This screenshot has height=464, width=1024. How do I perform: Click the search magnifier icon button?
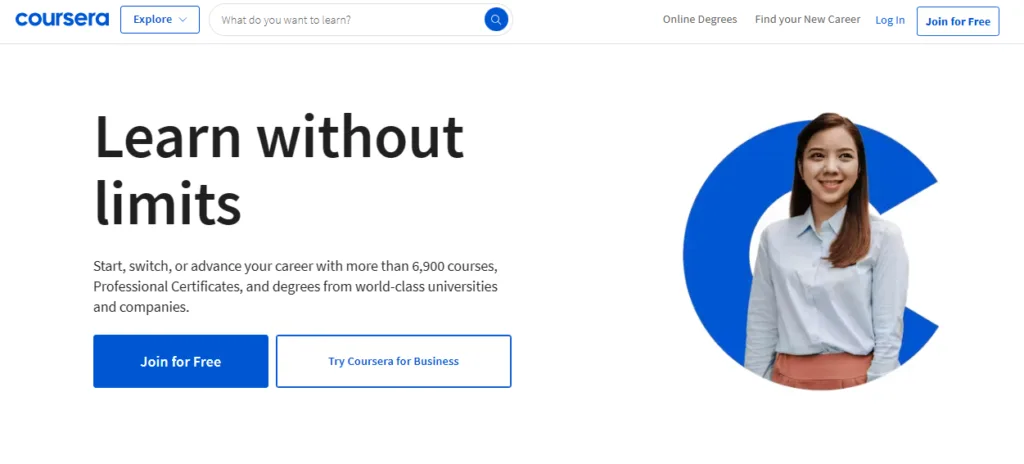tap(496, 20)
